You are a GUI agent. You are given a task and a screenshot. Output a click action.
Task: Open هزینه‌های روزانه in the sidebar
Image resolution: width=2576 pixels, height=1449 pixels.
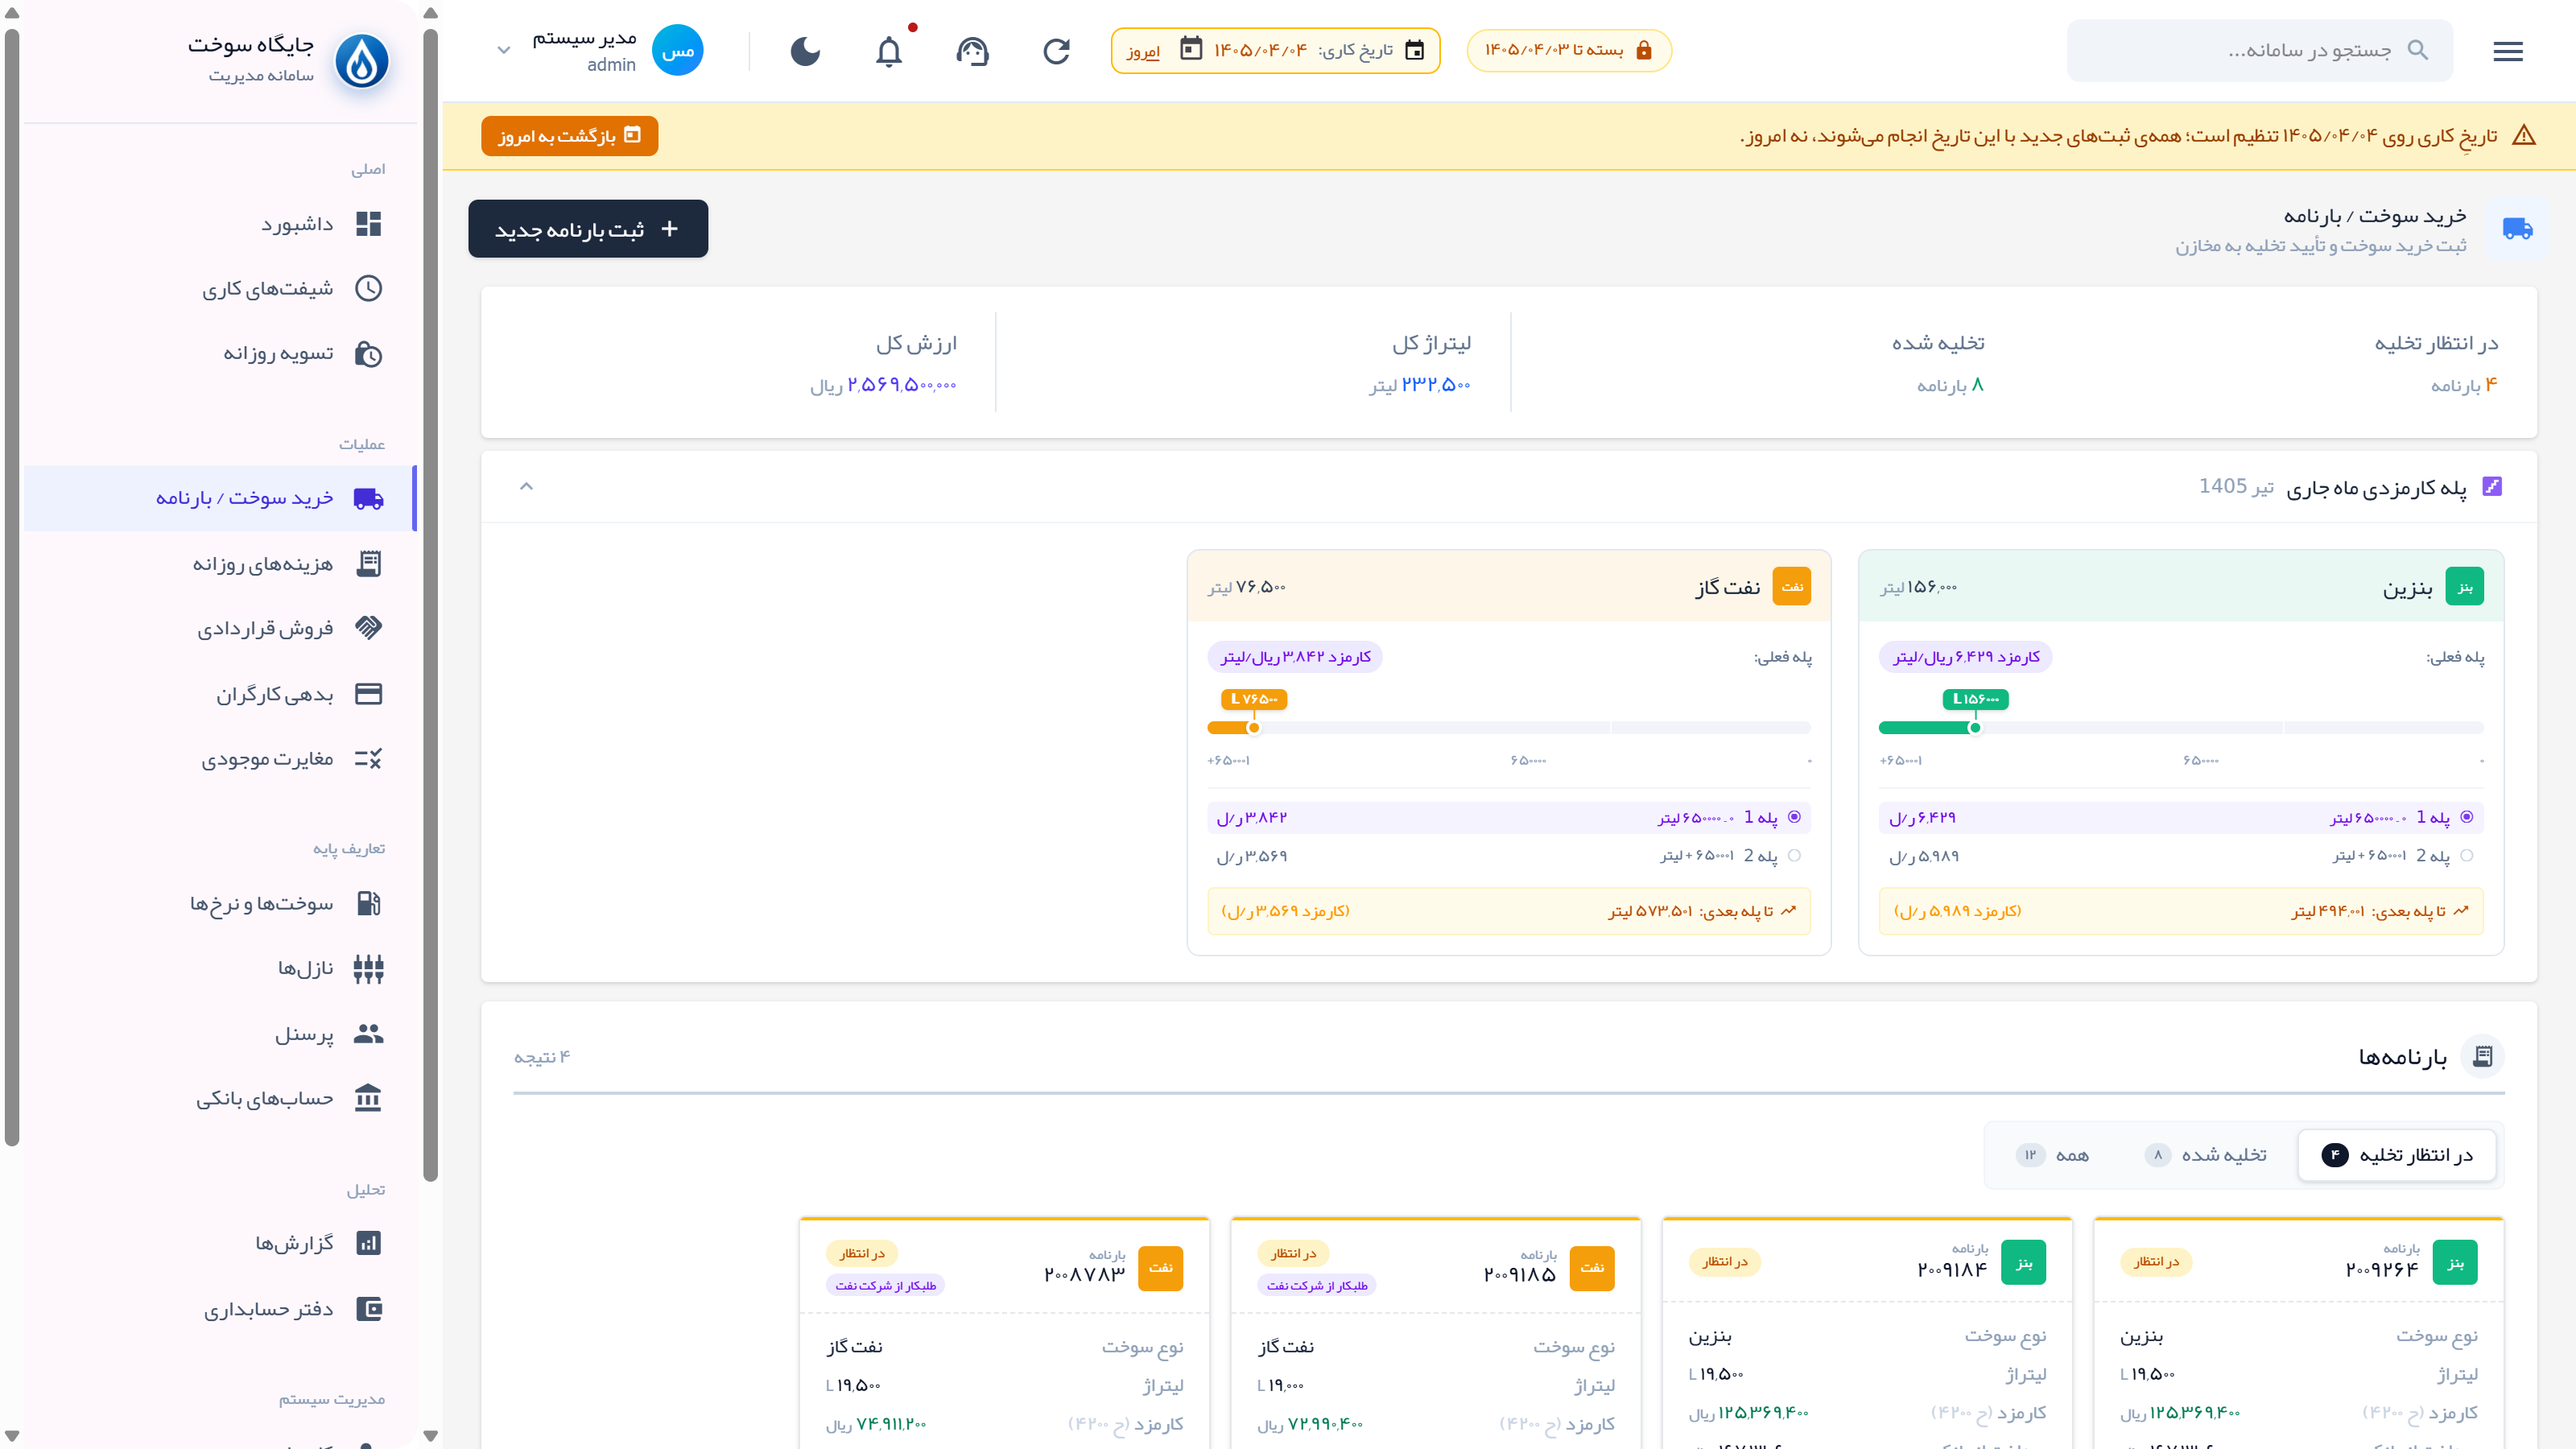(220, 564)
